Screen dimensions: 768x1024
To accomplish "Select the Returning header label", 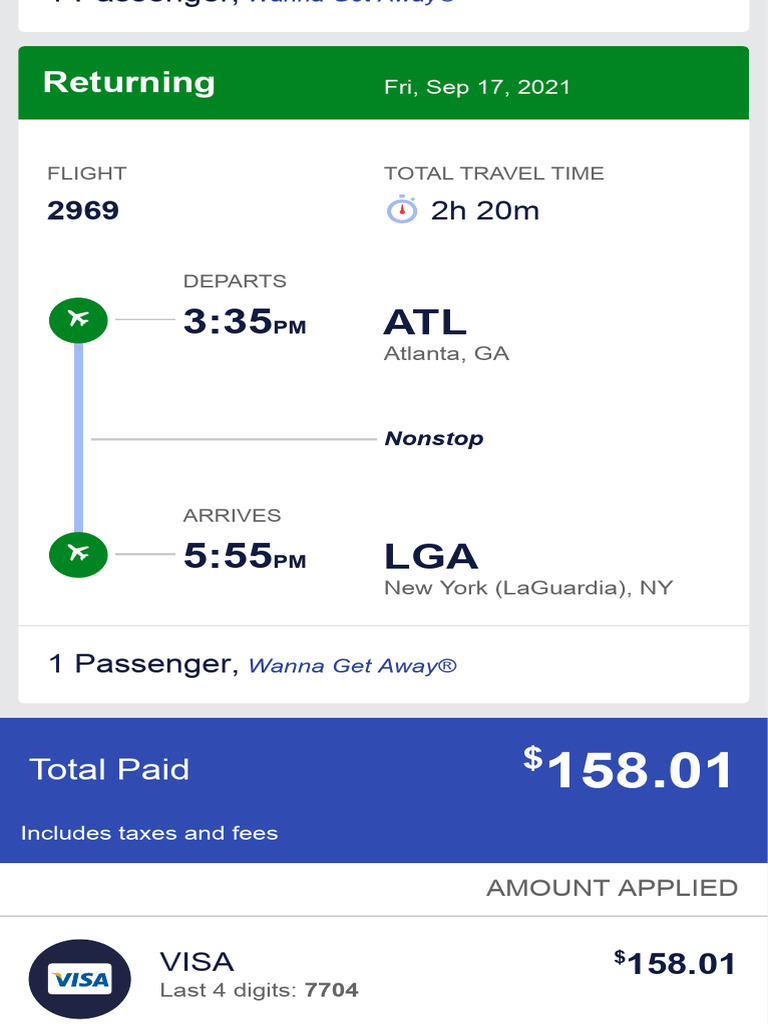I will click(x=129, y=82).
